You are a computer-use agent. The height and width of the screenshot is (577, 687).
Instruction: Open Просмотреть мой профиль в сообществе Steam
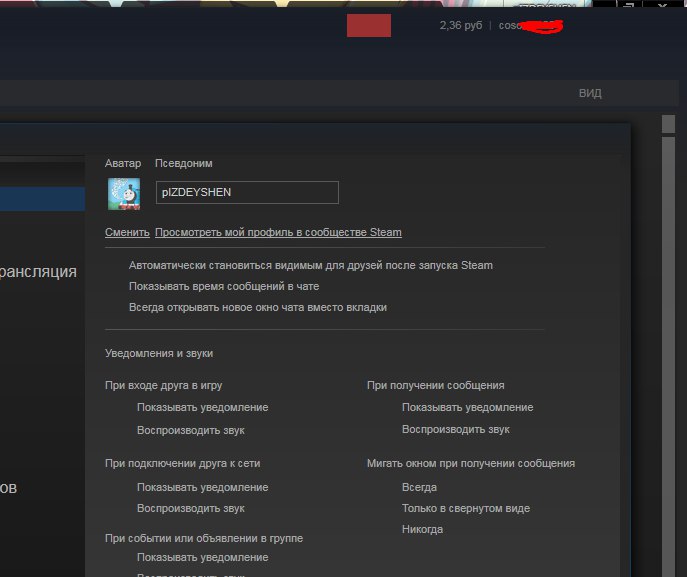pyautogui.click(x=278, y=232)
